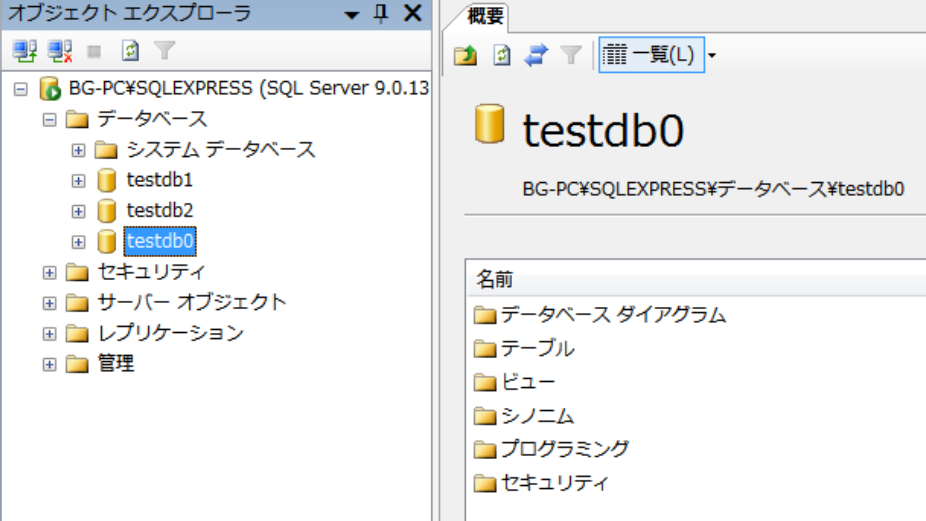Select テーブル in the summary list
The image size is (926, 521).
tap(537, 349)
